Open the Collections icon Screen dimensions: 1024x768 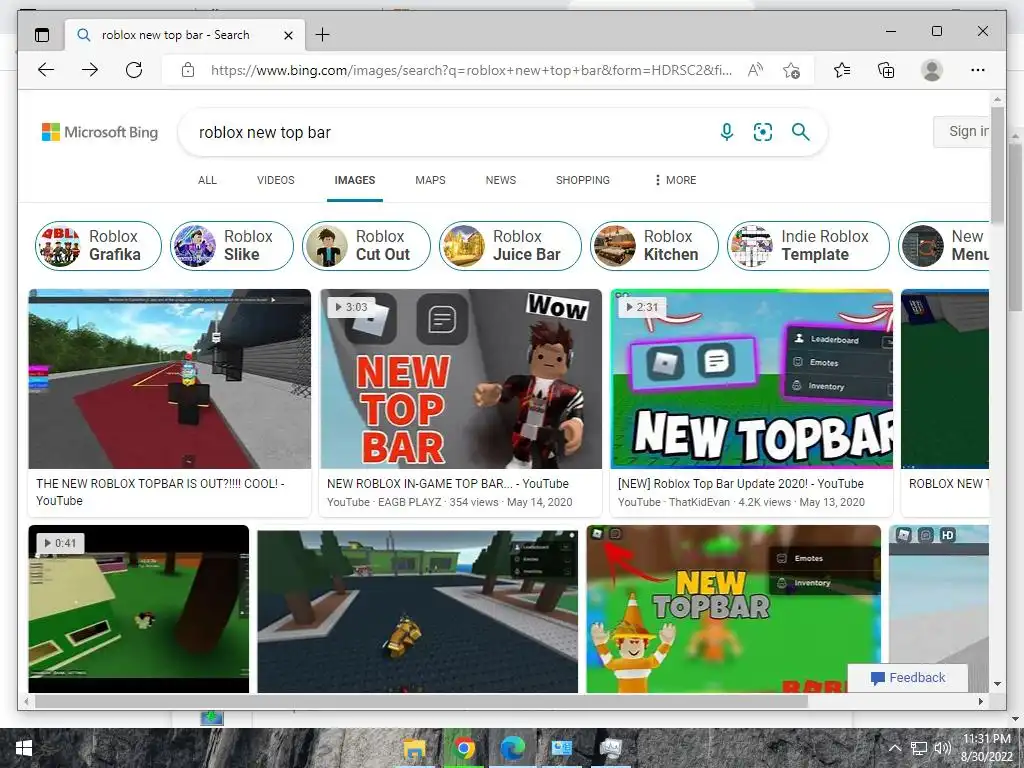tap(886, 70)
